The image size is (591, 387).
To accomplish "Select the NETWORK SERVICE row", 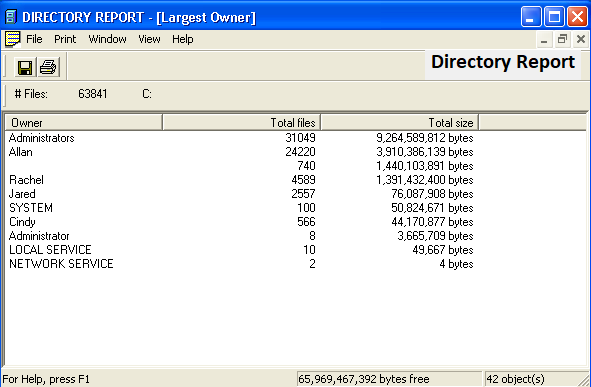I will point(241,264).
